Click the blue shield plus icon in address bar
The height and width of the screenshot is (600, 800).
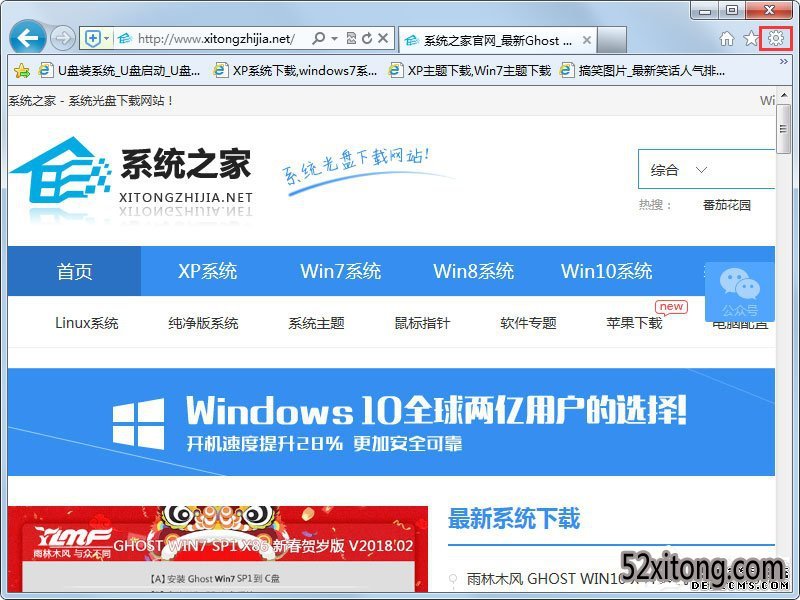point(92,38)
